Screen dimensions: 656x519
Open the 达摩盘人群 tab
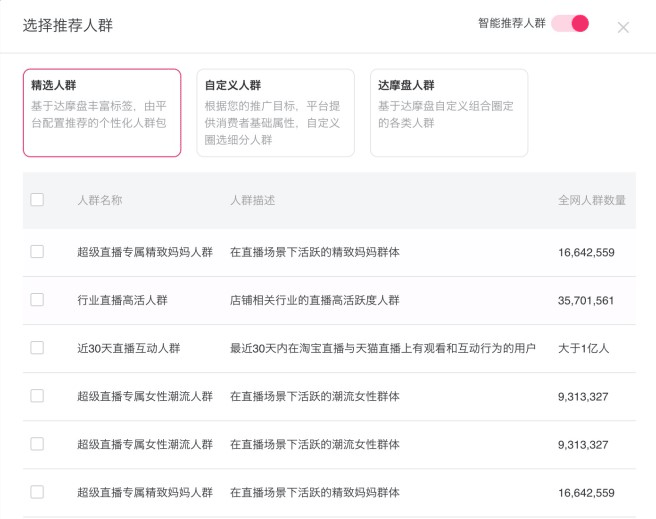(448, 113)
